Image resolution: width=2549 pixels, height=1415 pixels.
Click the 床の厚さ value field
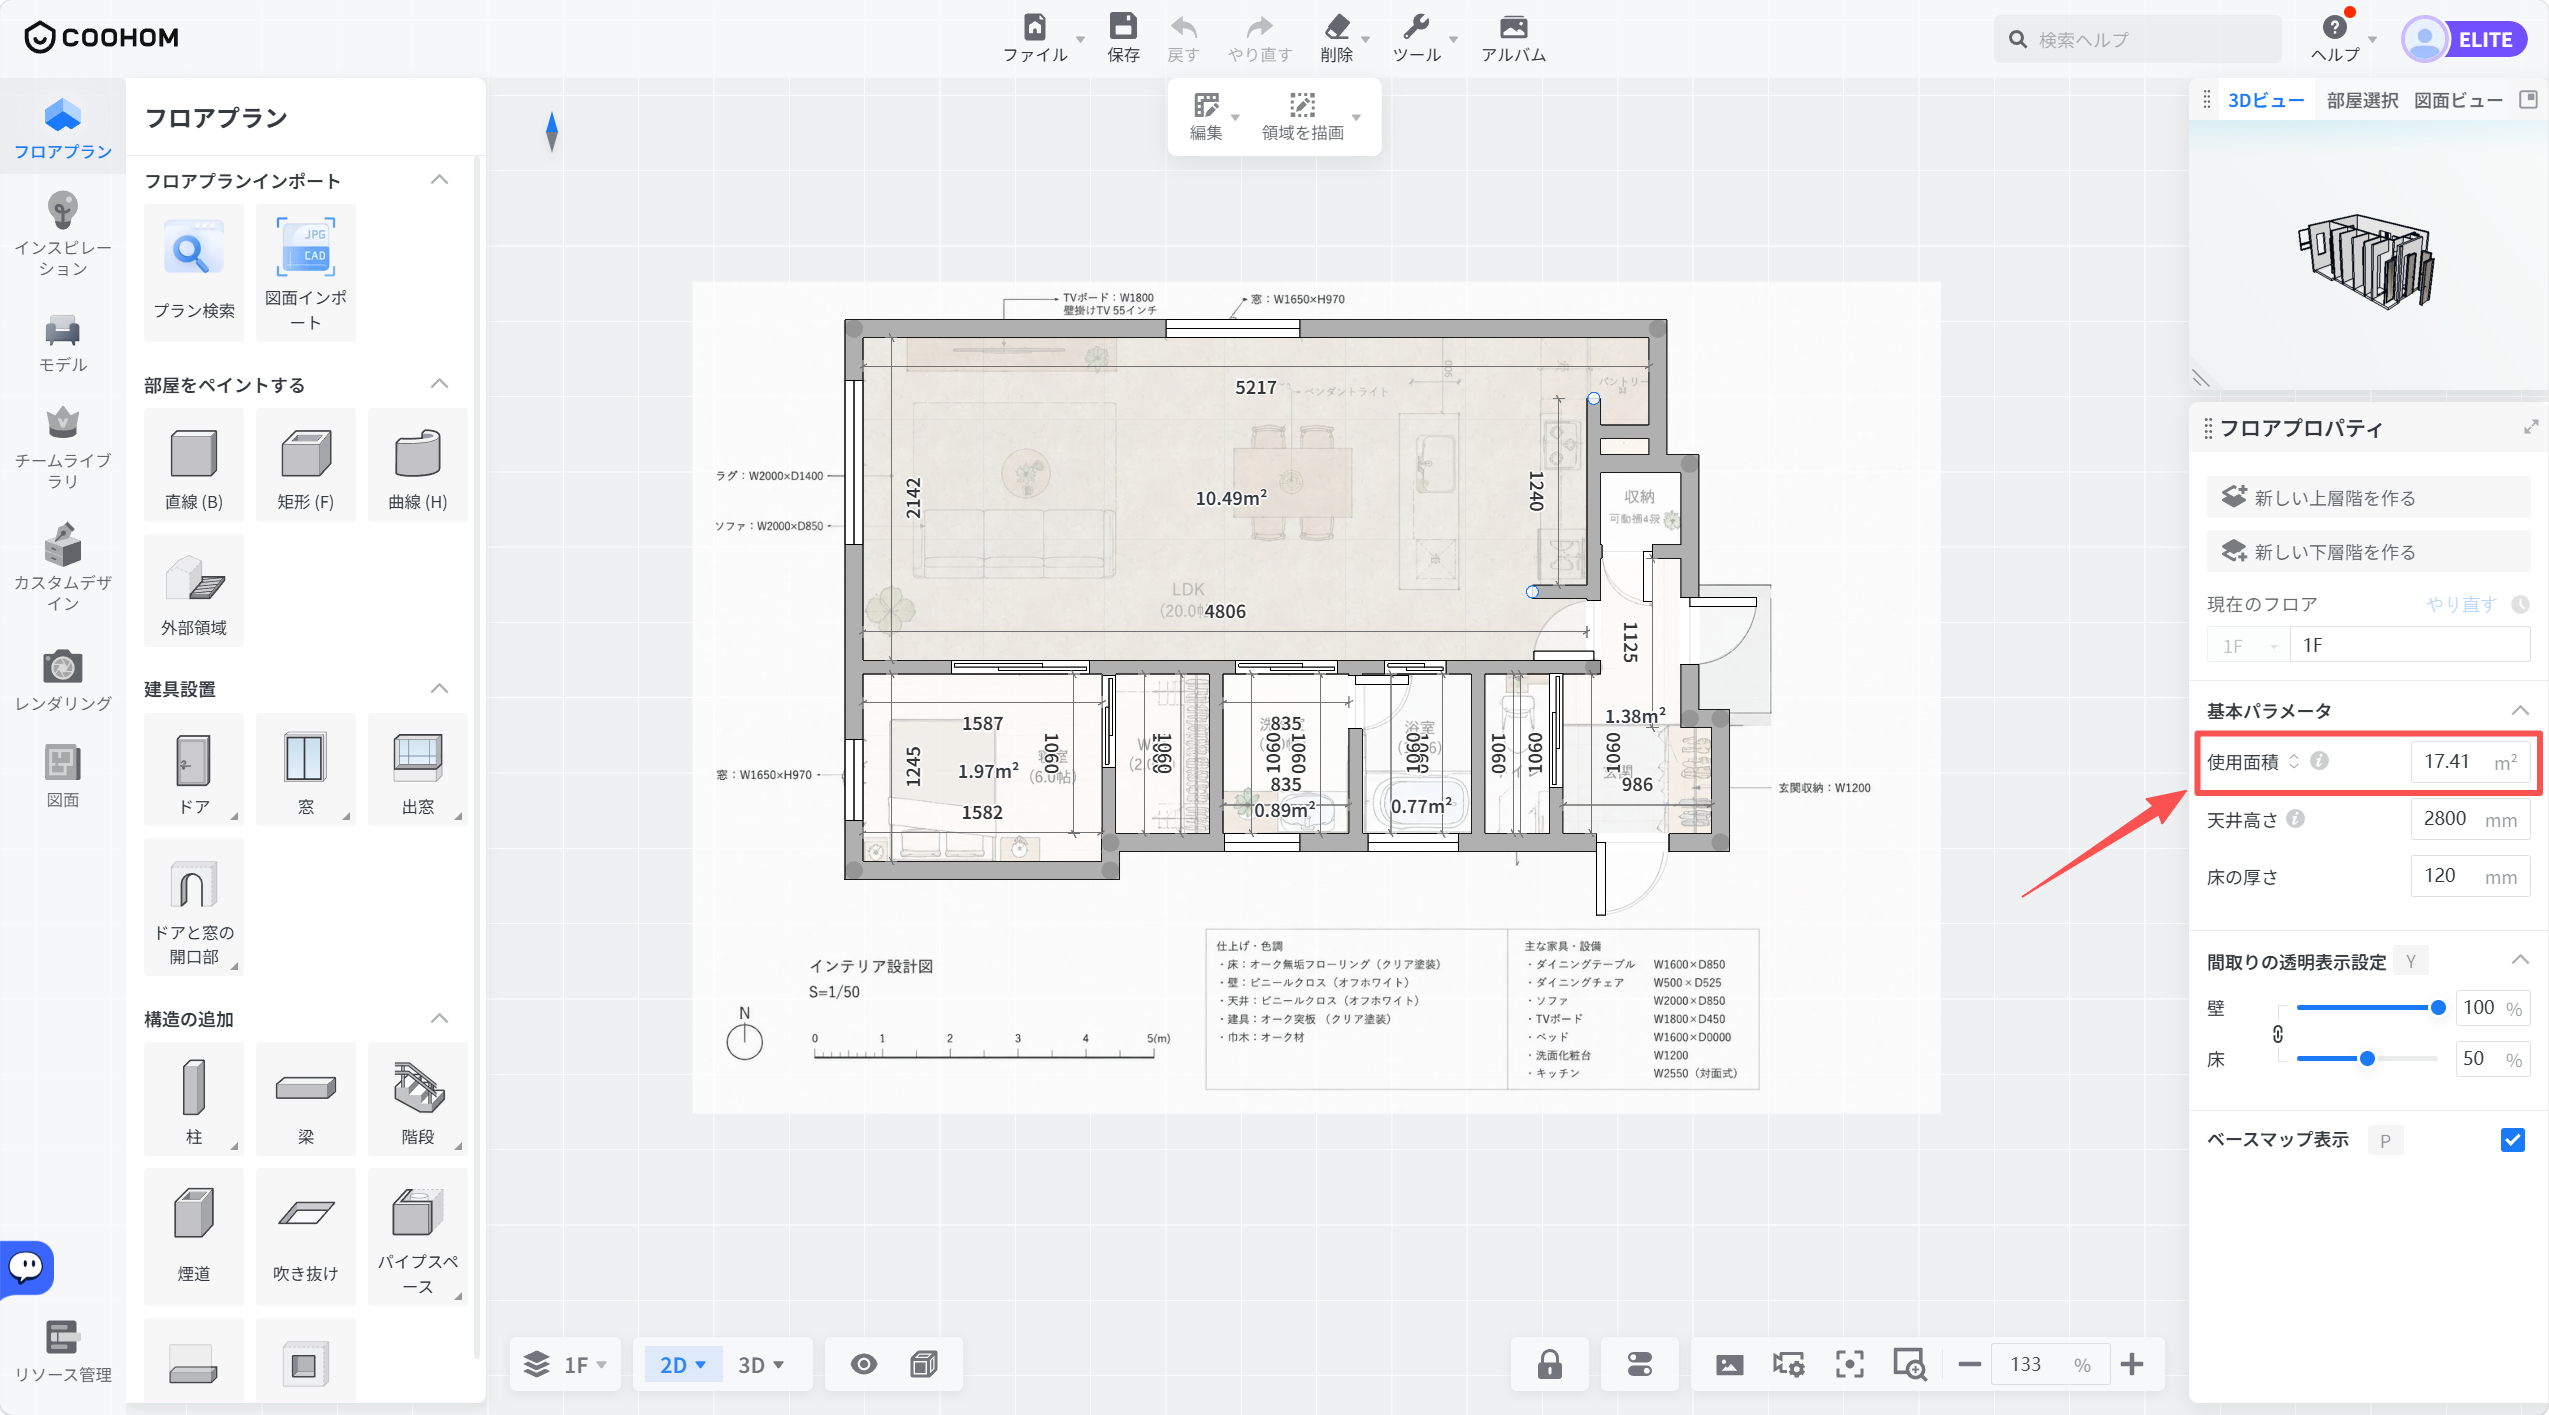(x=2470, y=876)
